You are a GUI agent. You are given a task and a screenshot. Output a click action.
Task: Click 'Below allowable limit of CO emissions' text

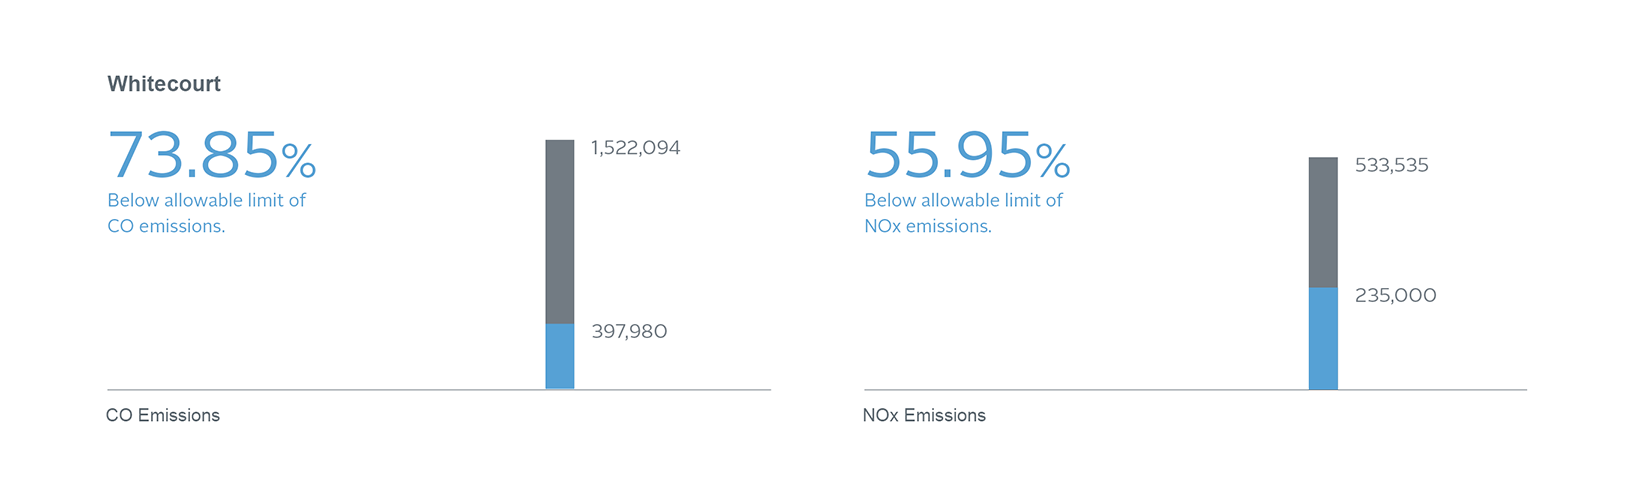206,213
